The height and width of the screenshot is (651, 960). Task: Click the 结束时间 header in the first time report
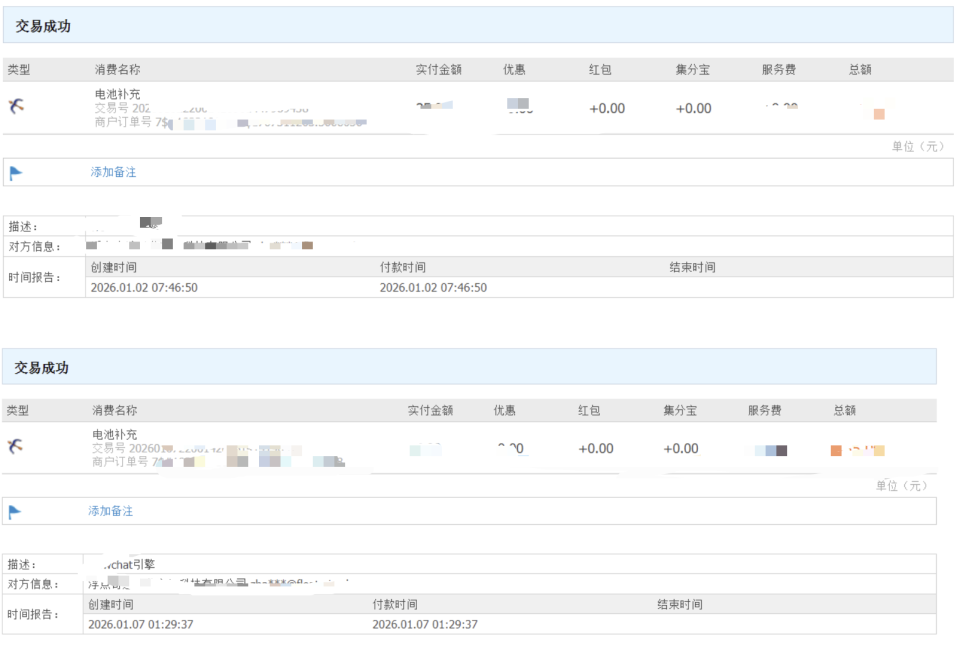690,266
